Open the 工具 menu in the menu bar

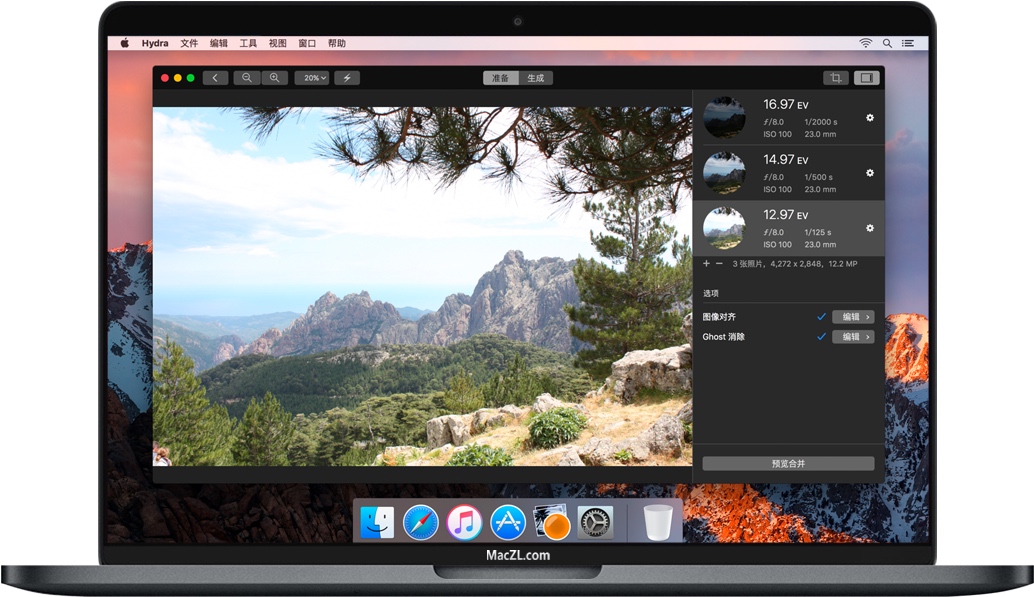[x=250, y=43]
